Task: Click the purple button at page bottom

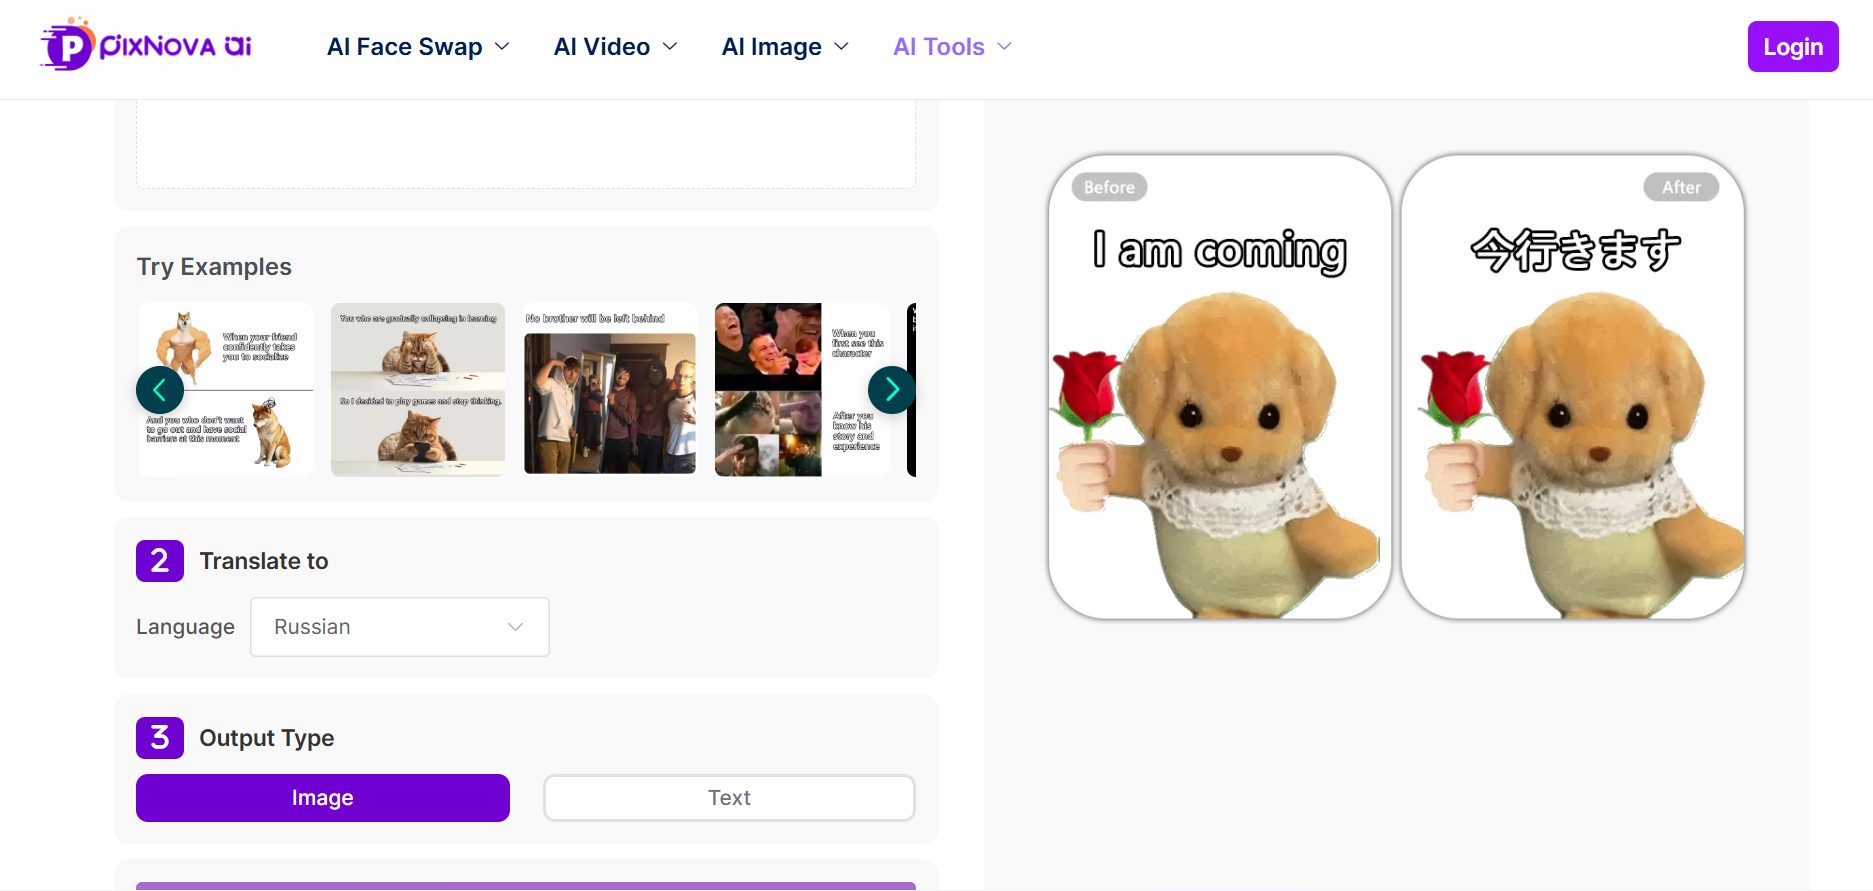Action: point(525,885)
